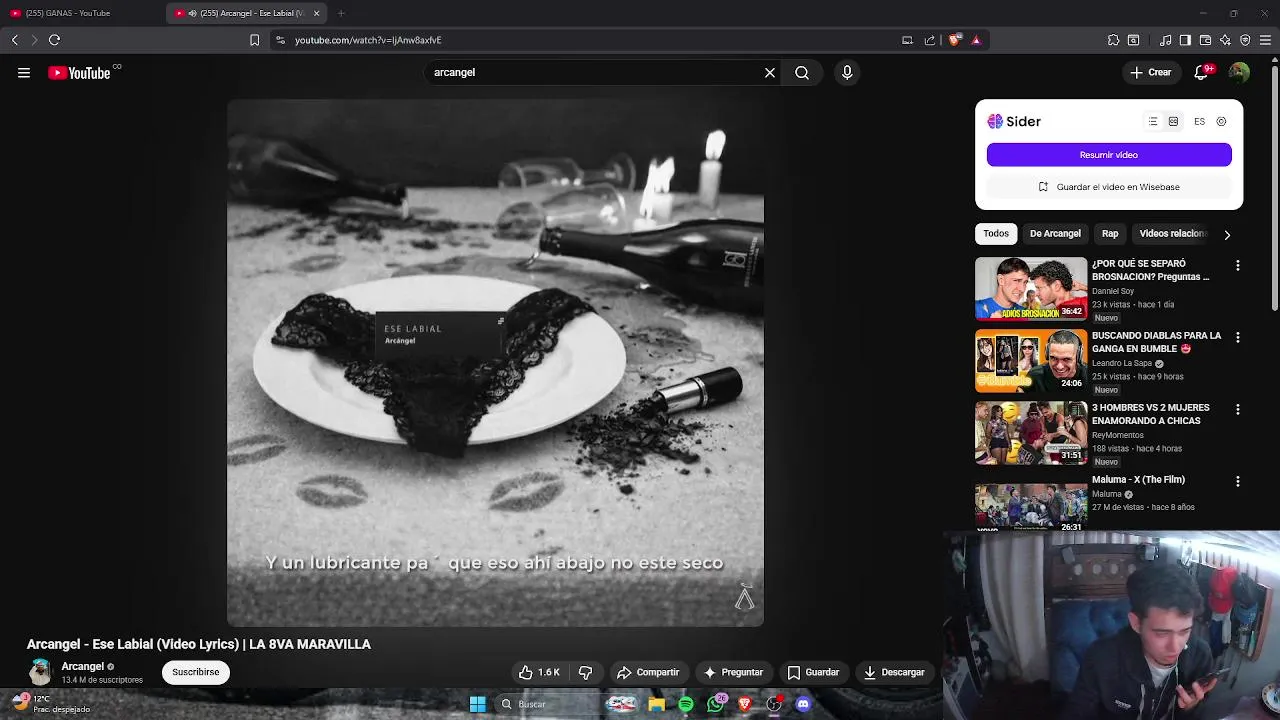Screen dimensions: 1280x720
Task: Select the De Arcangel filter chip
Action: 1055,234
